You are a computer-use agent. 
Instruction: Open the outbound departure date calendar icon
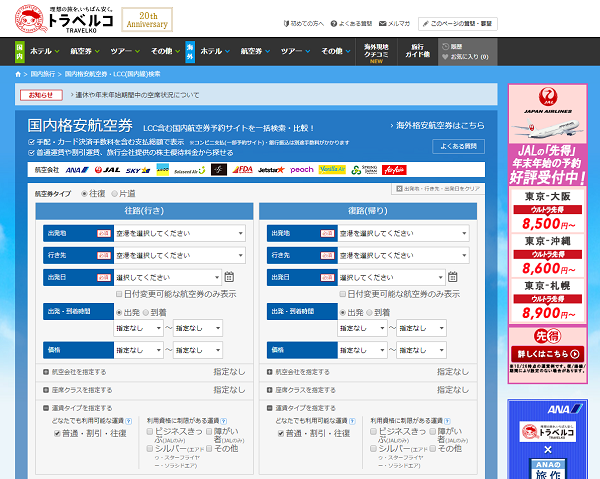click(229, 277)
